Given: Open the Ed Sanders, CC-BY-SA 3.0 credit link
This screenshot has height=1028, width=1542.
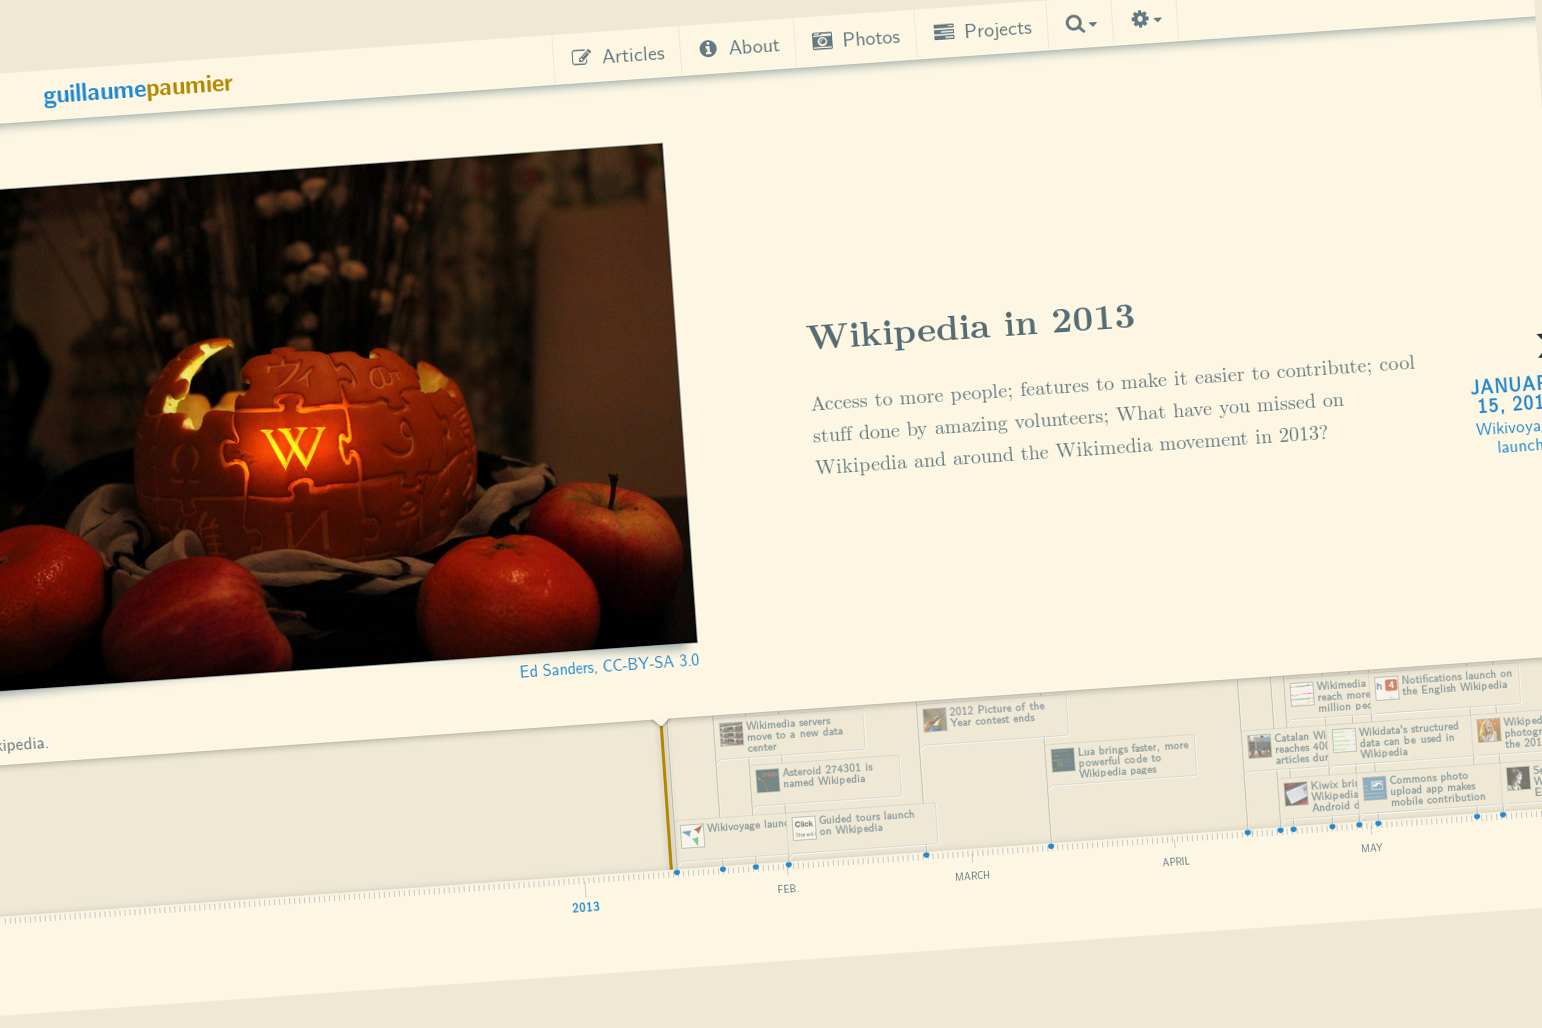Looking at the screenshot, I should point(609,665).
